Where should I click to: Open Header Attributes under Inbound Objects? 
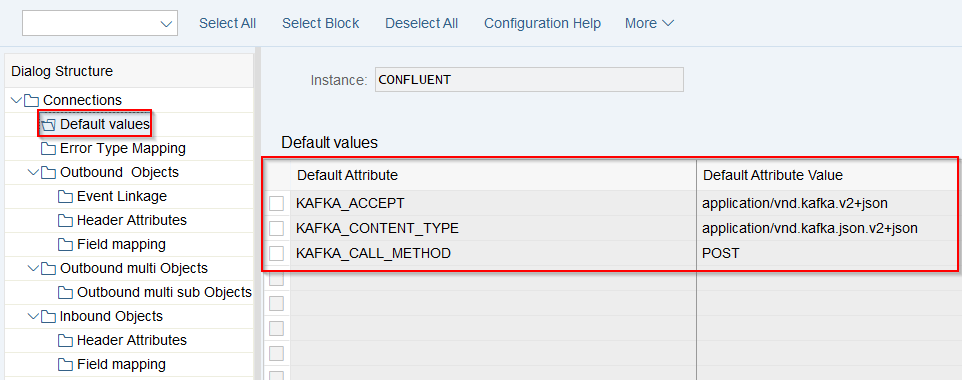pyautogui.click(x=132, y=341)
